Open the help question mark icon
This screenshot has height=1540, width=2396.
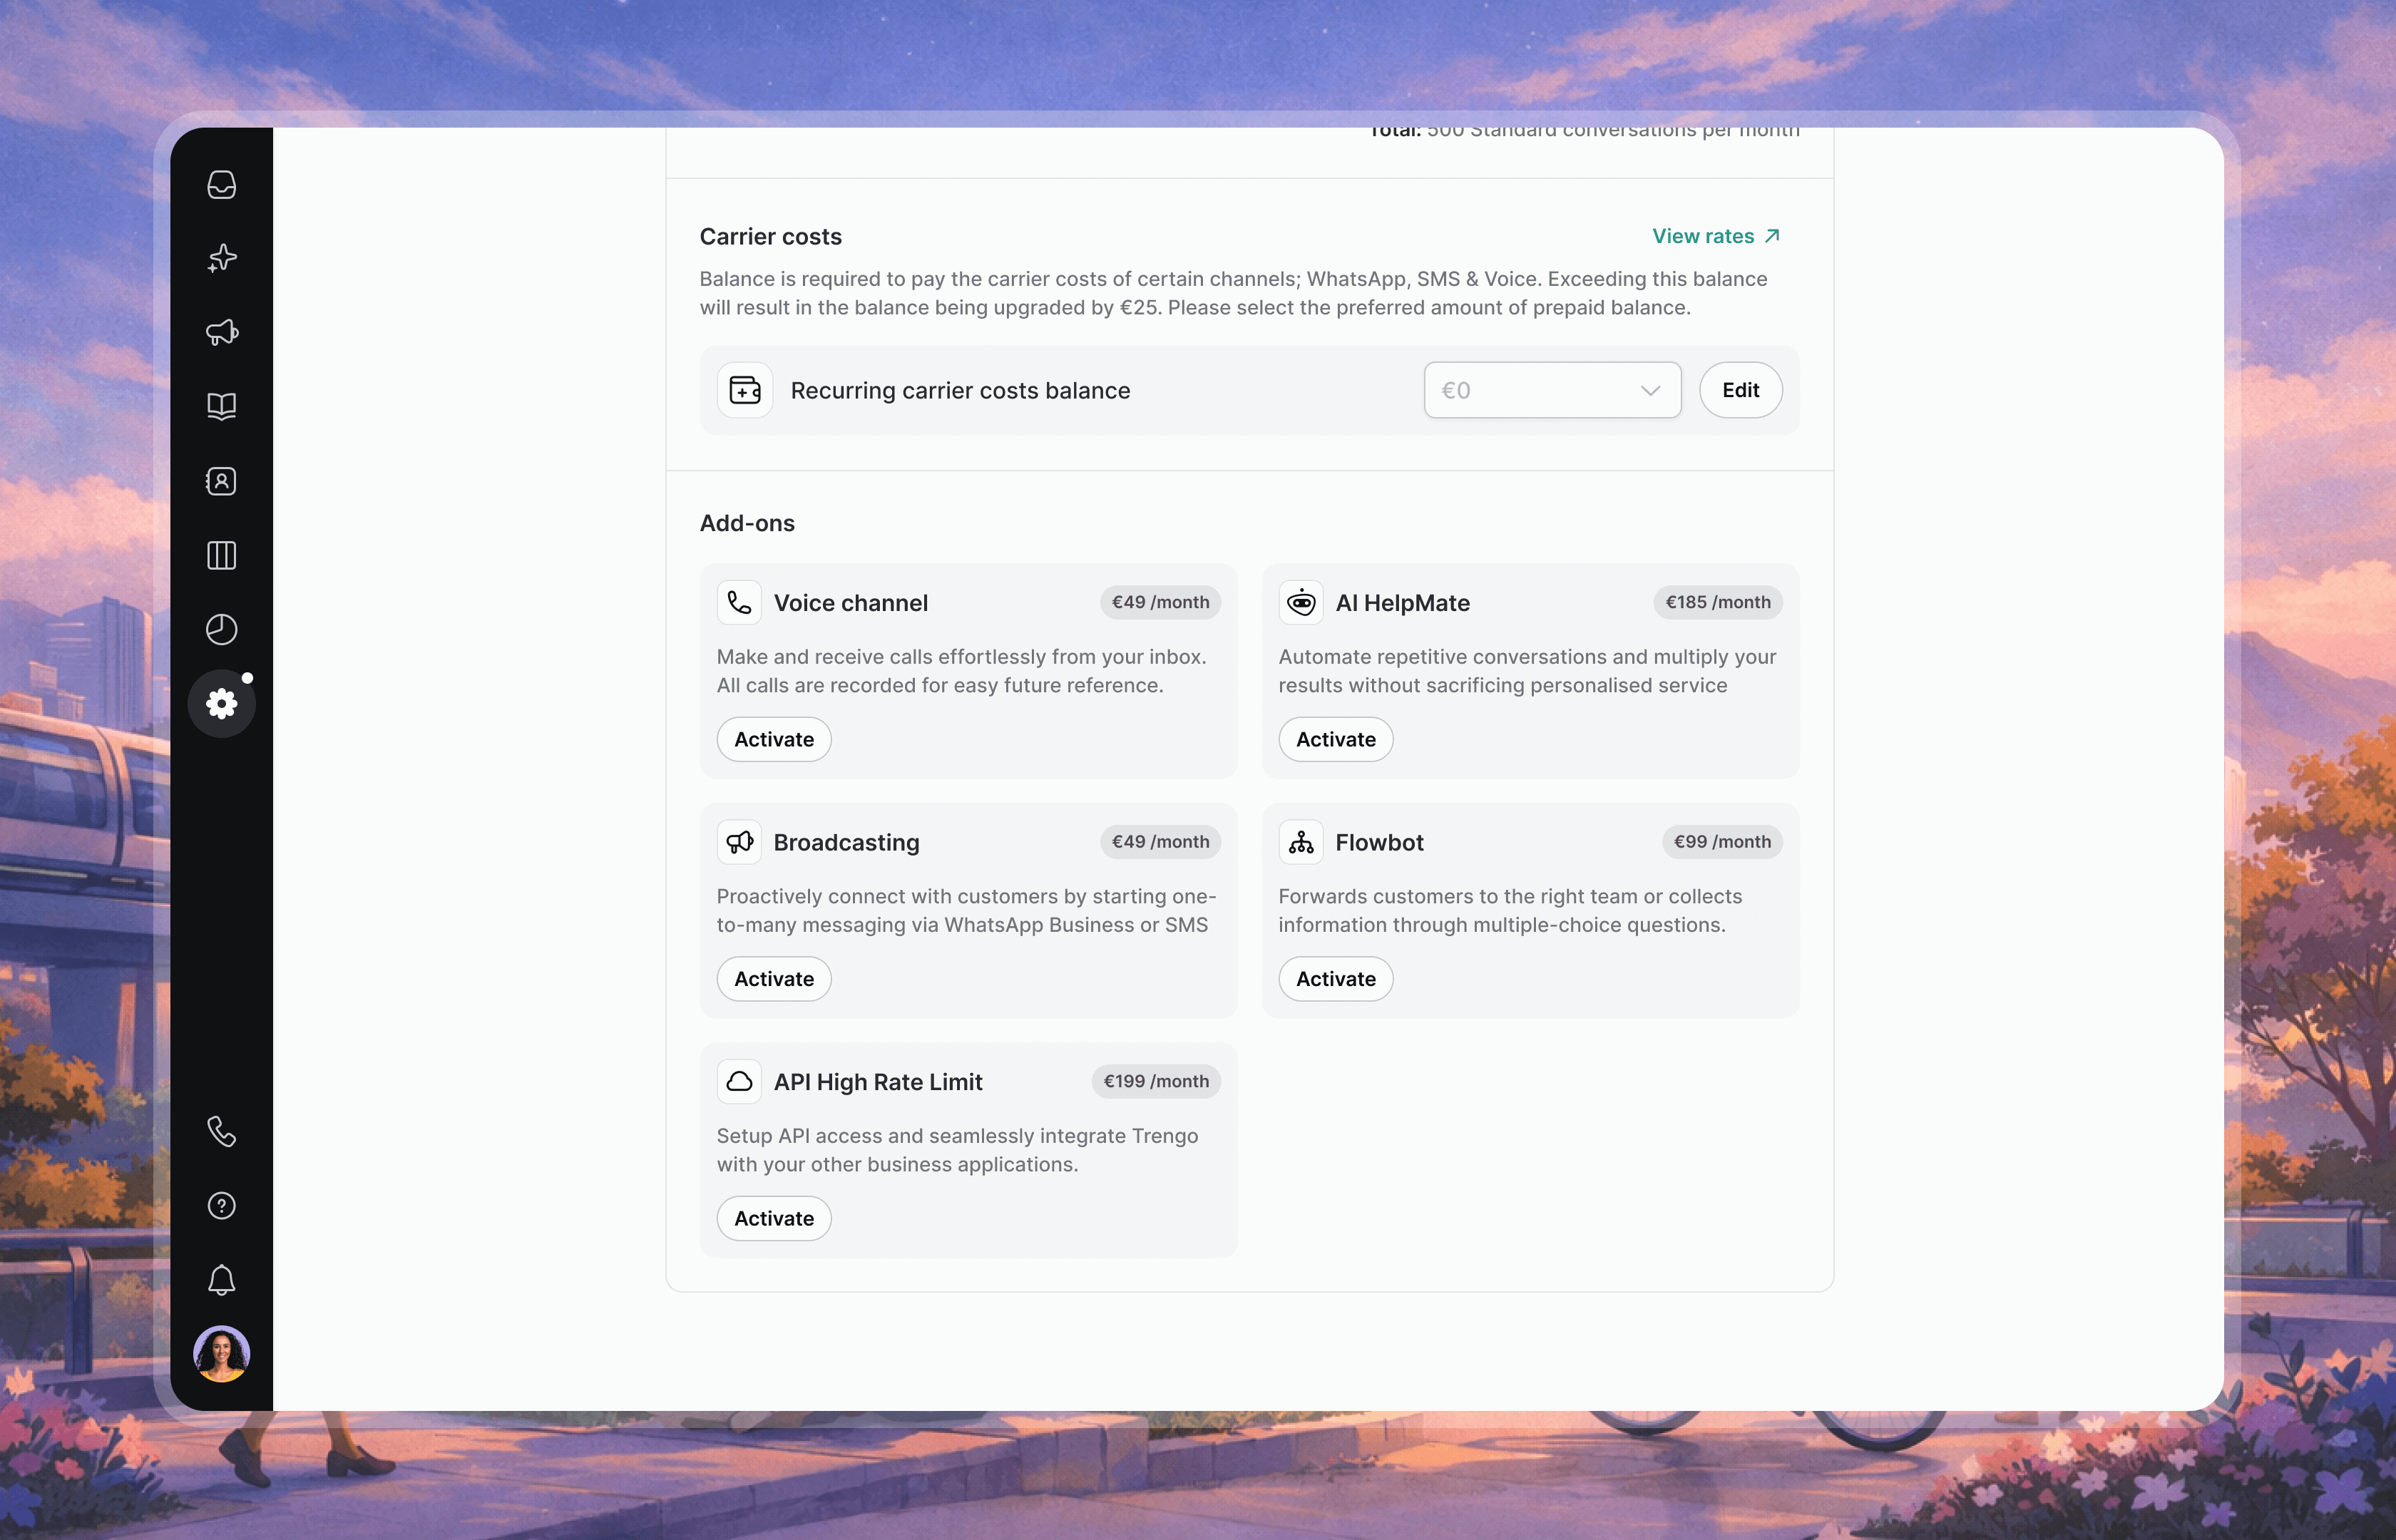tap(221, 1206)
